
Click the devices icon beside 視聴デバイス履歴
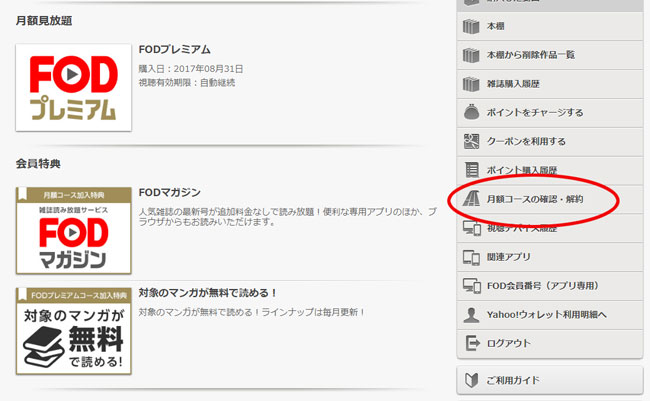(472, 228)
